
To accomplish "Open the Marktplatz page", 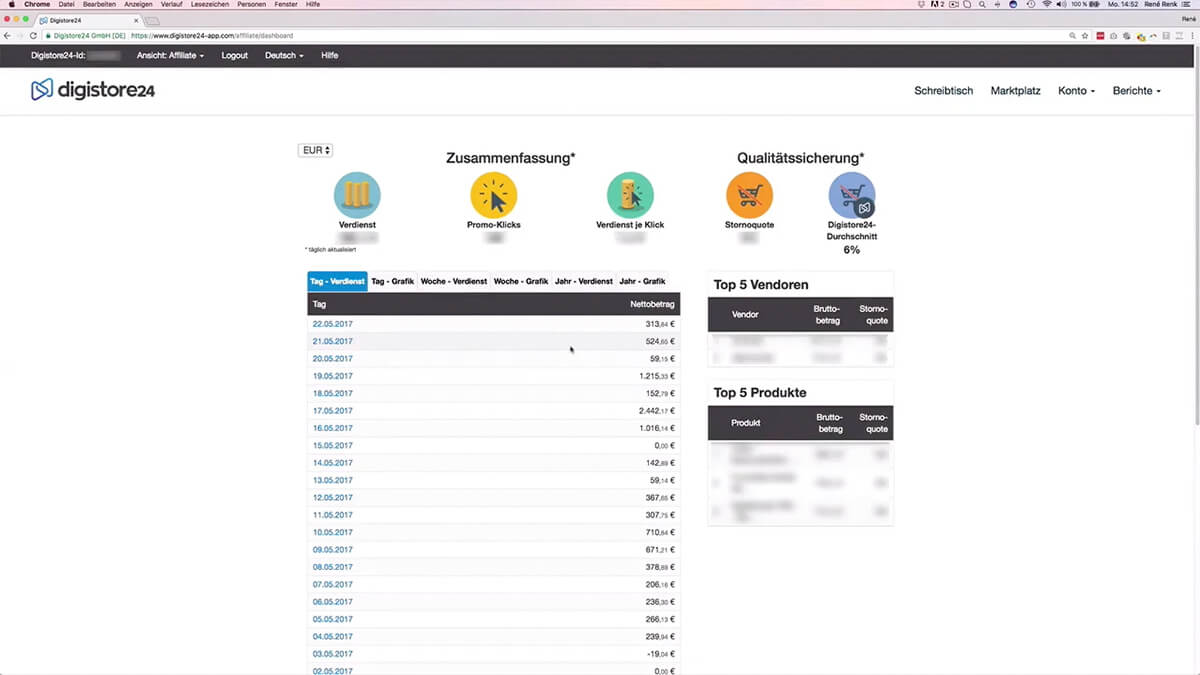I will pos(1016,91).
